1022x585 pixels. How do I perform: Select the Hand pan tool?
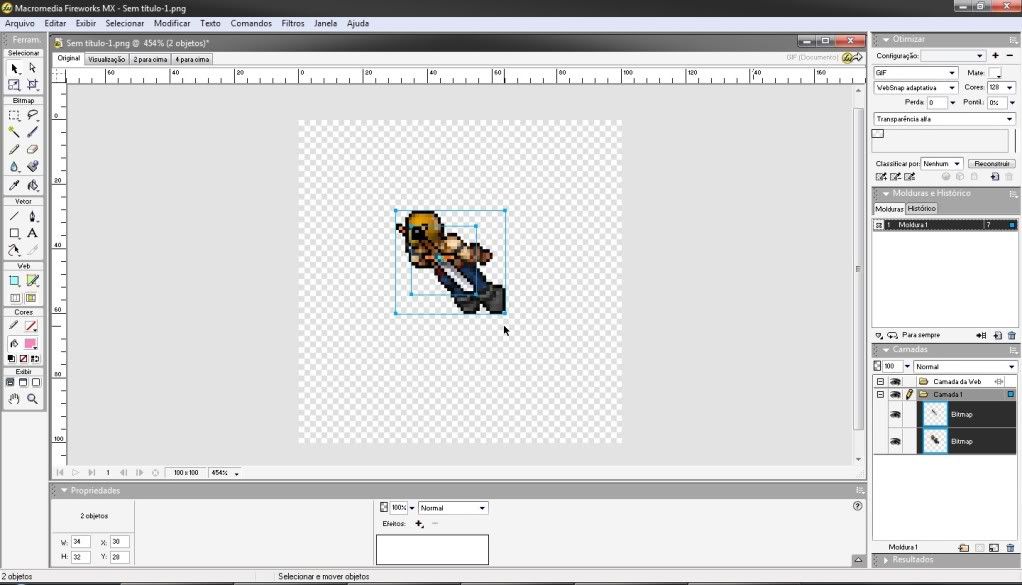[14, 399]
